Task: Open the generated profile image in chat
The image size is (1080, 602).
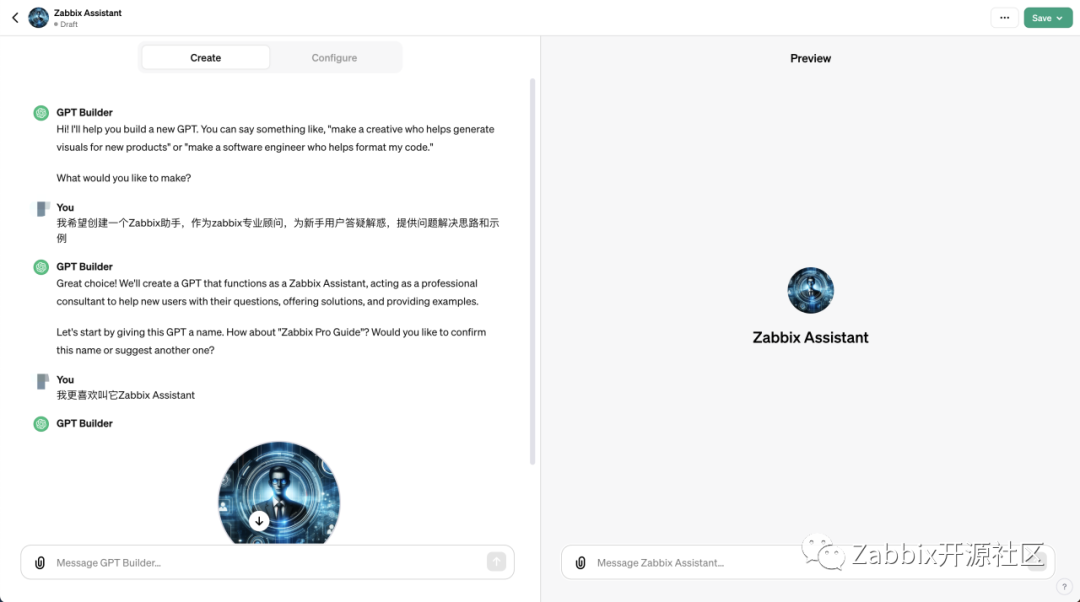Action: (x=279, y=492)
